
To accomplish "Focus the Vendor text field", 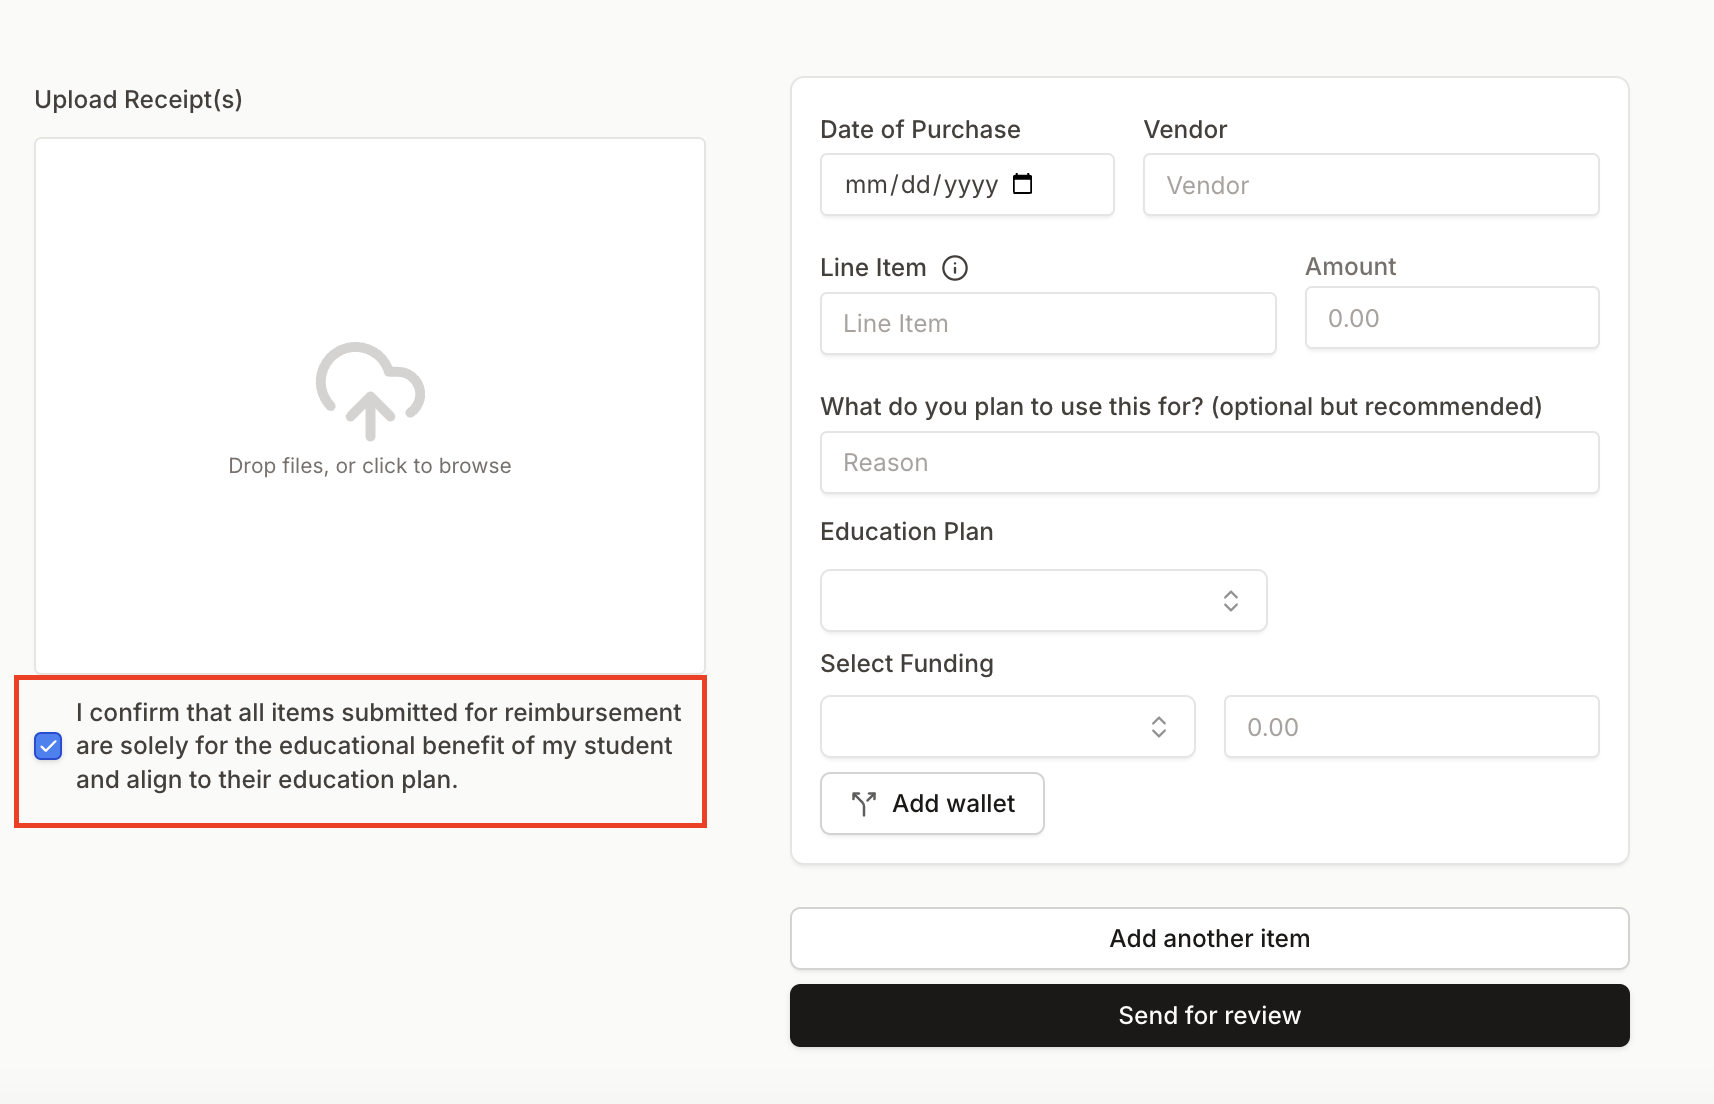I will point(1370,185).
